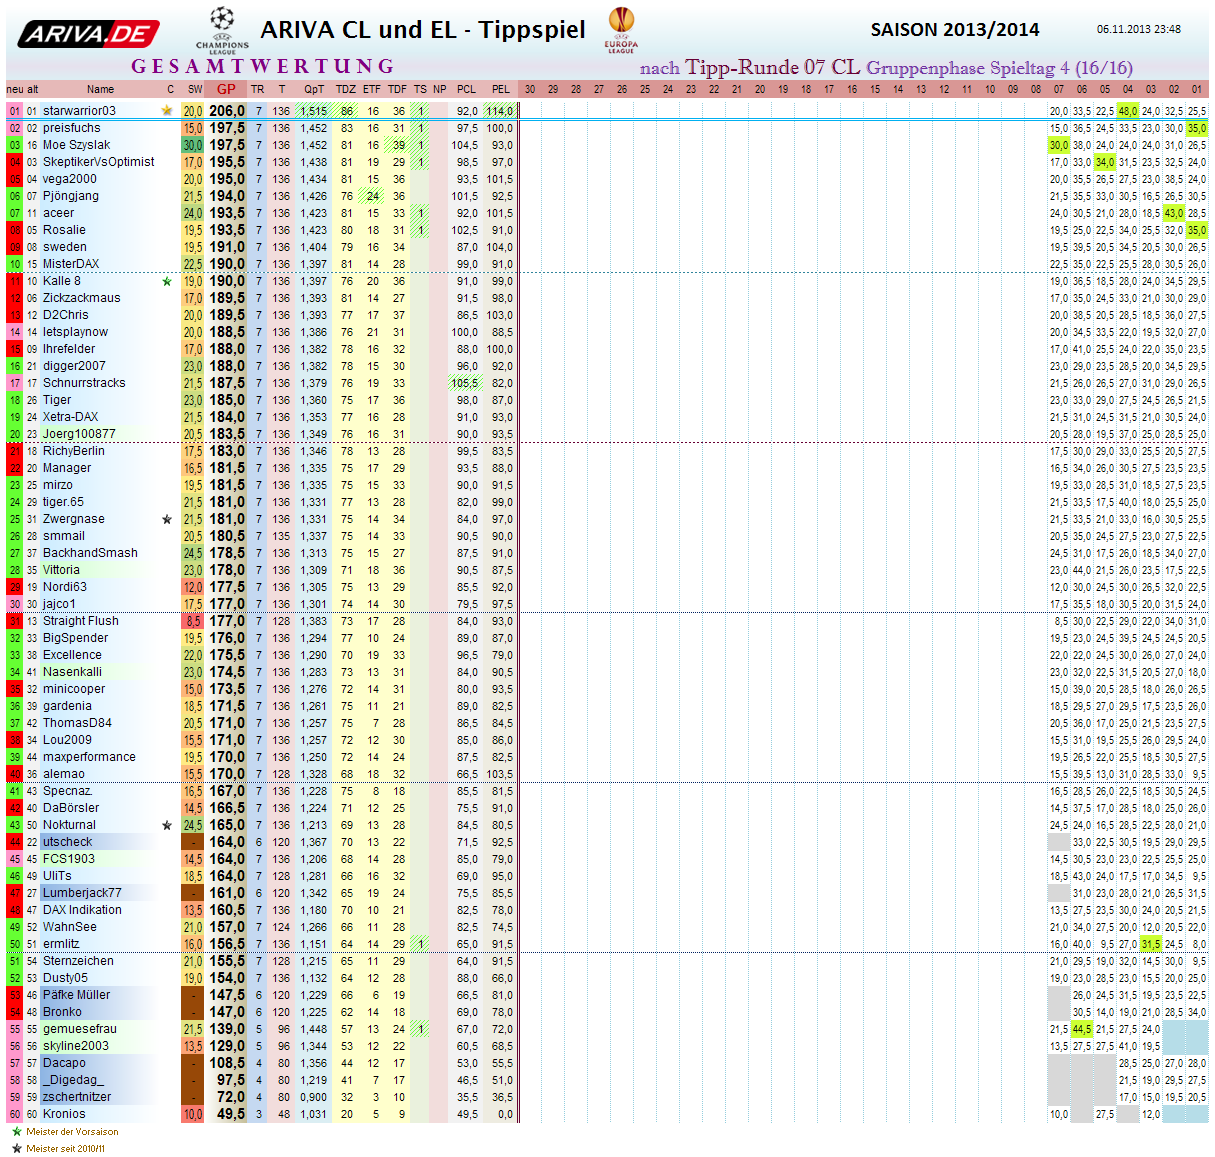The height and width of the screenshot is (1157, 1215).
Task: Select player name gemuesefrau
Action: coord(79,1029)
